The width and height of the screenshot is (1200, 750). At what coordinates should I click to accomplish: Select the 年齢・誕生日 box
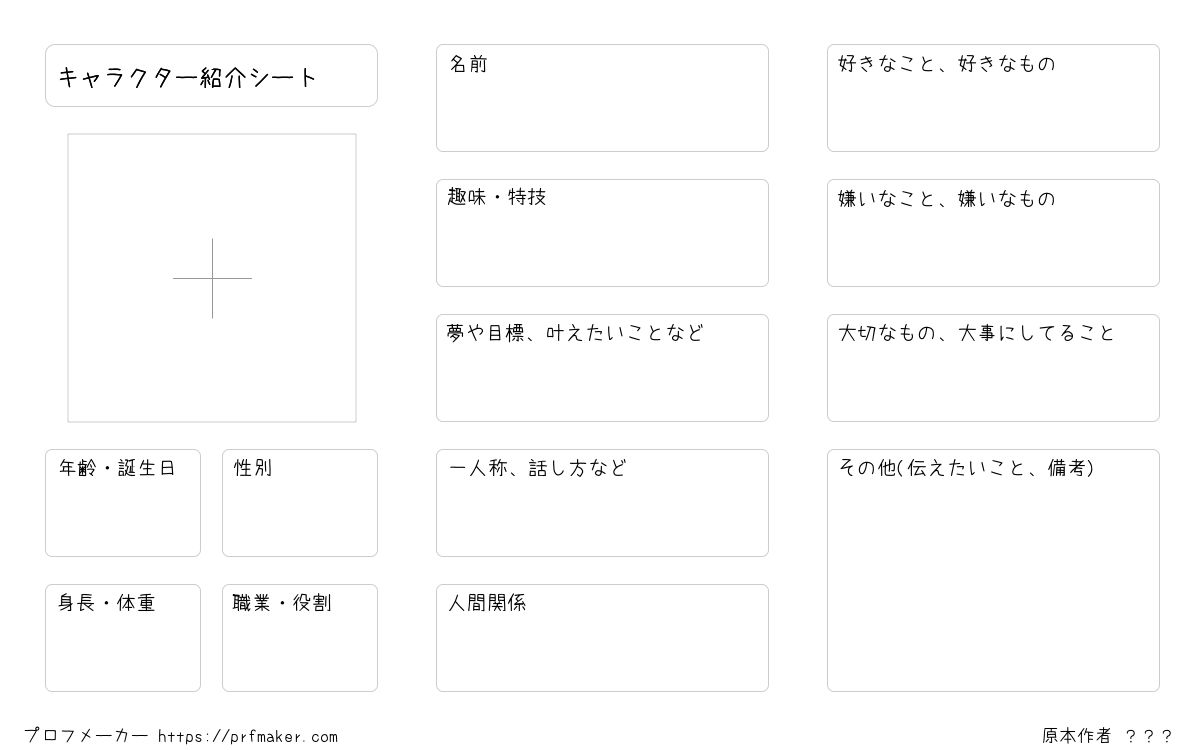[x=123, y=503]
